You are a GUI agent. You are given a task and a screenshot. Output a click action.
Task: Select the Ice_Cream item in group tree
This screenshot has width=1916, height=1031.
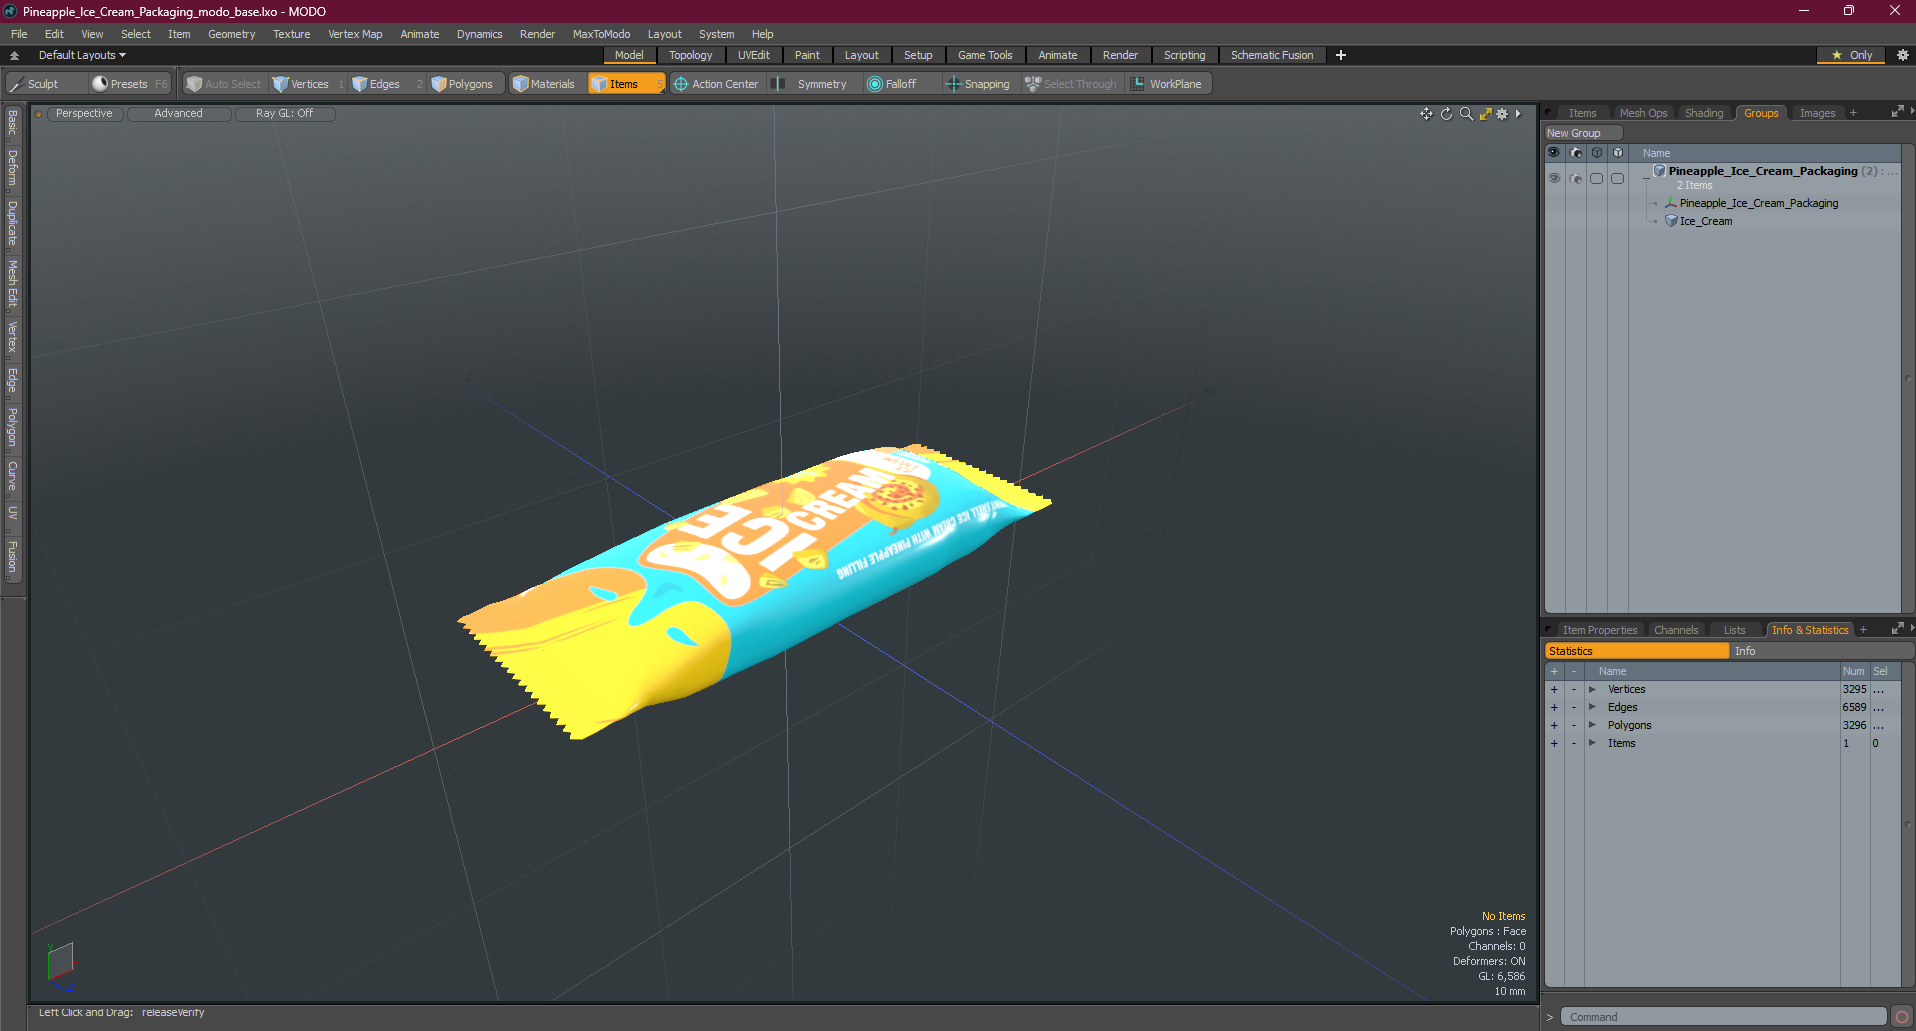tap(1706, 221)
